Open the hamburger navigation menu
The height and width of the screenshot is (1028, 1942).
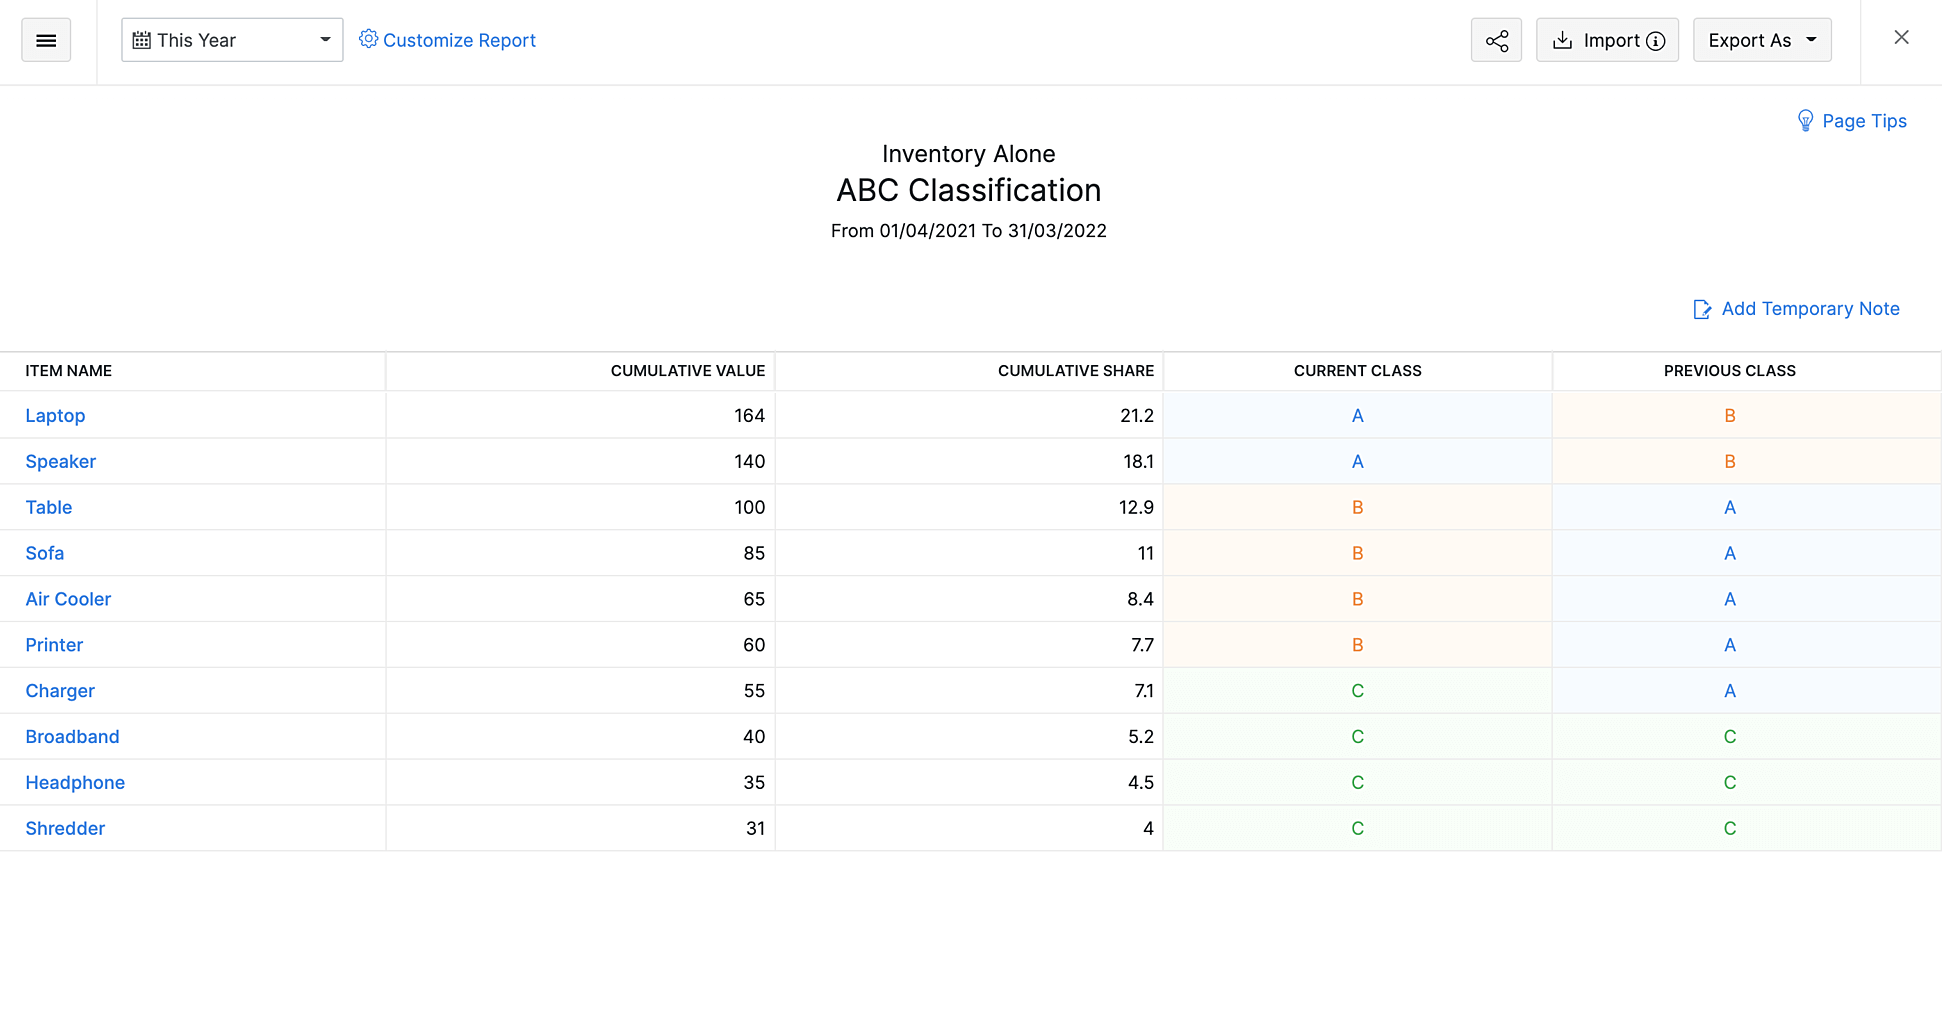46,40
